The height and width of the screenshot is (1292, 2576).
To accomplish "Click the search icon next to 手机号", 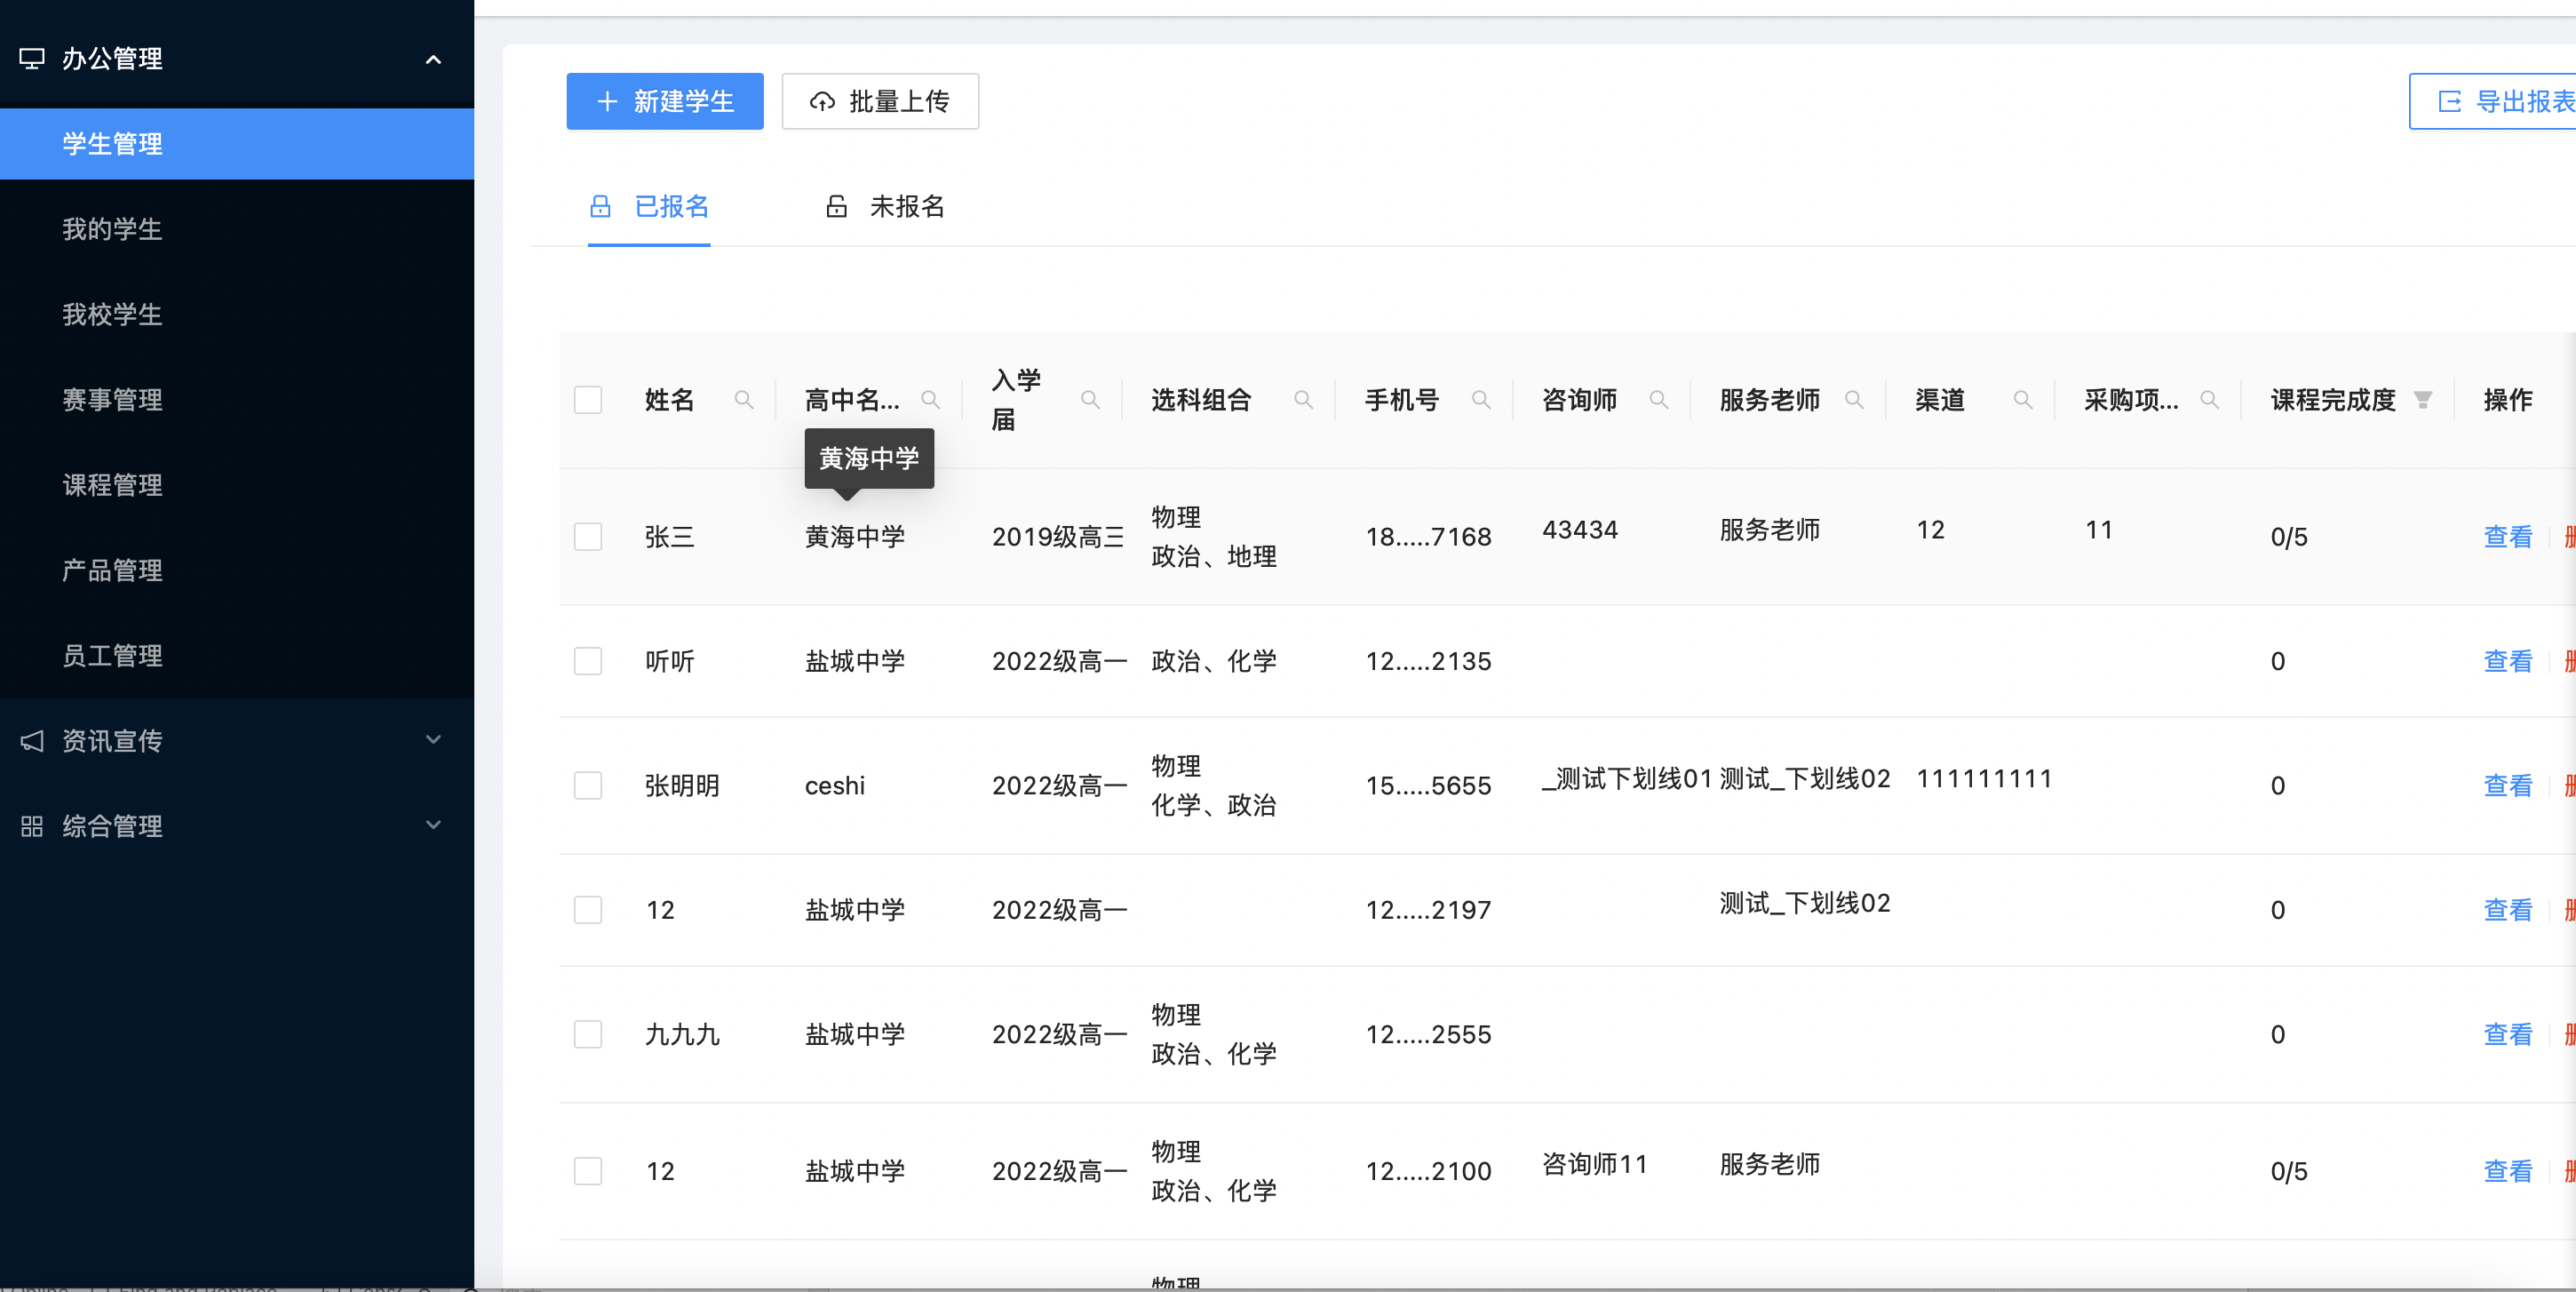I will coord(1481,400).
